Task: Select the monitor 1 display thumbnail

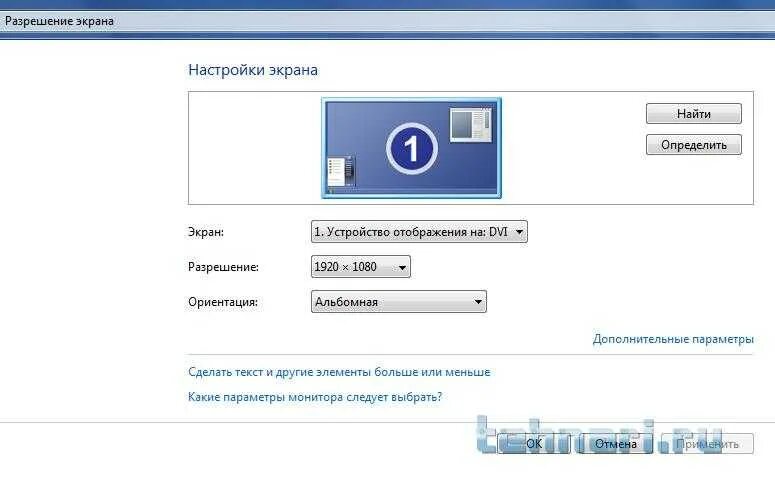Action: pos(411,148)
